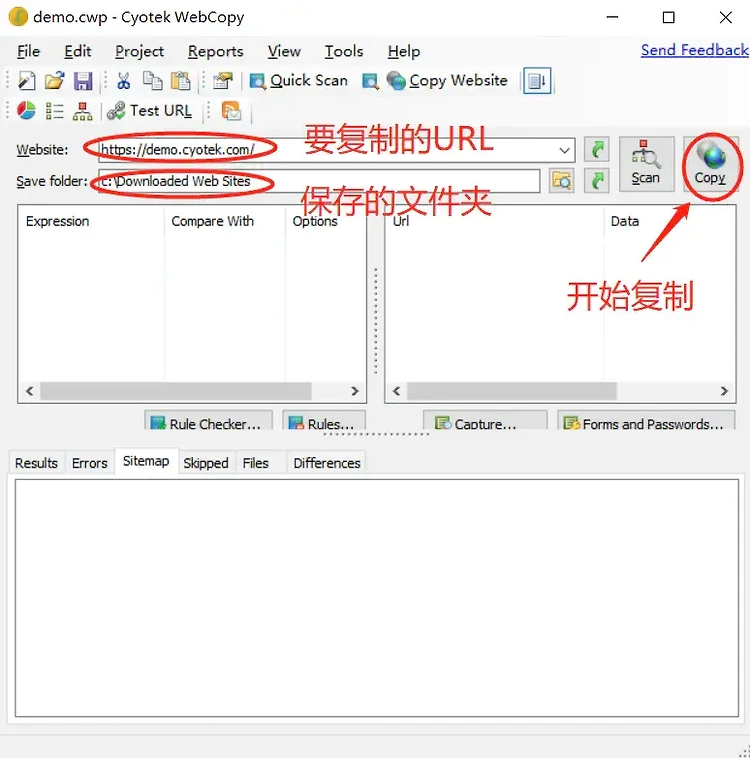The height and width of the screenshot is (758, 750).
Task: Click the large Scan button
Action: (x=647, y=164)
